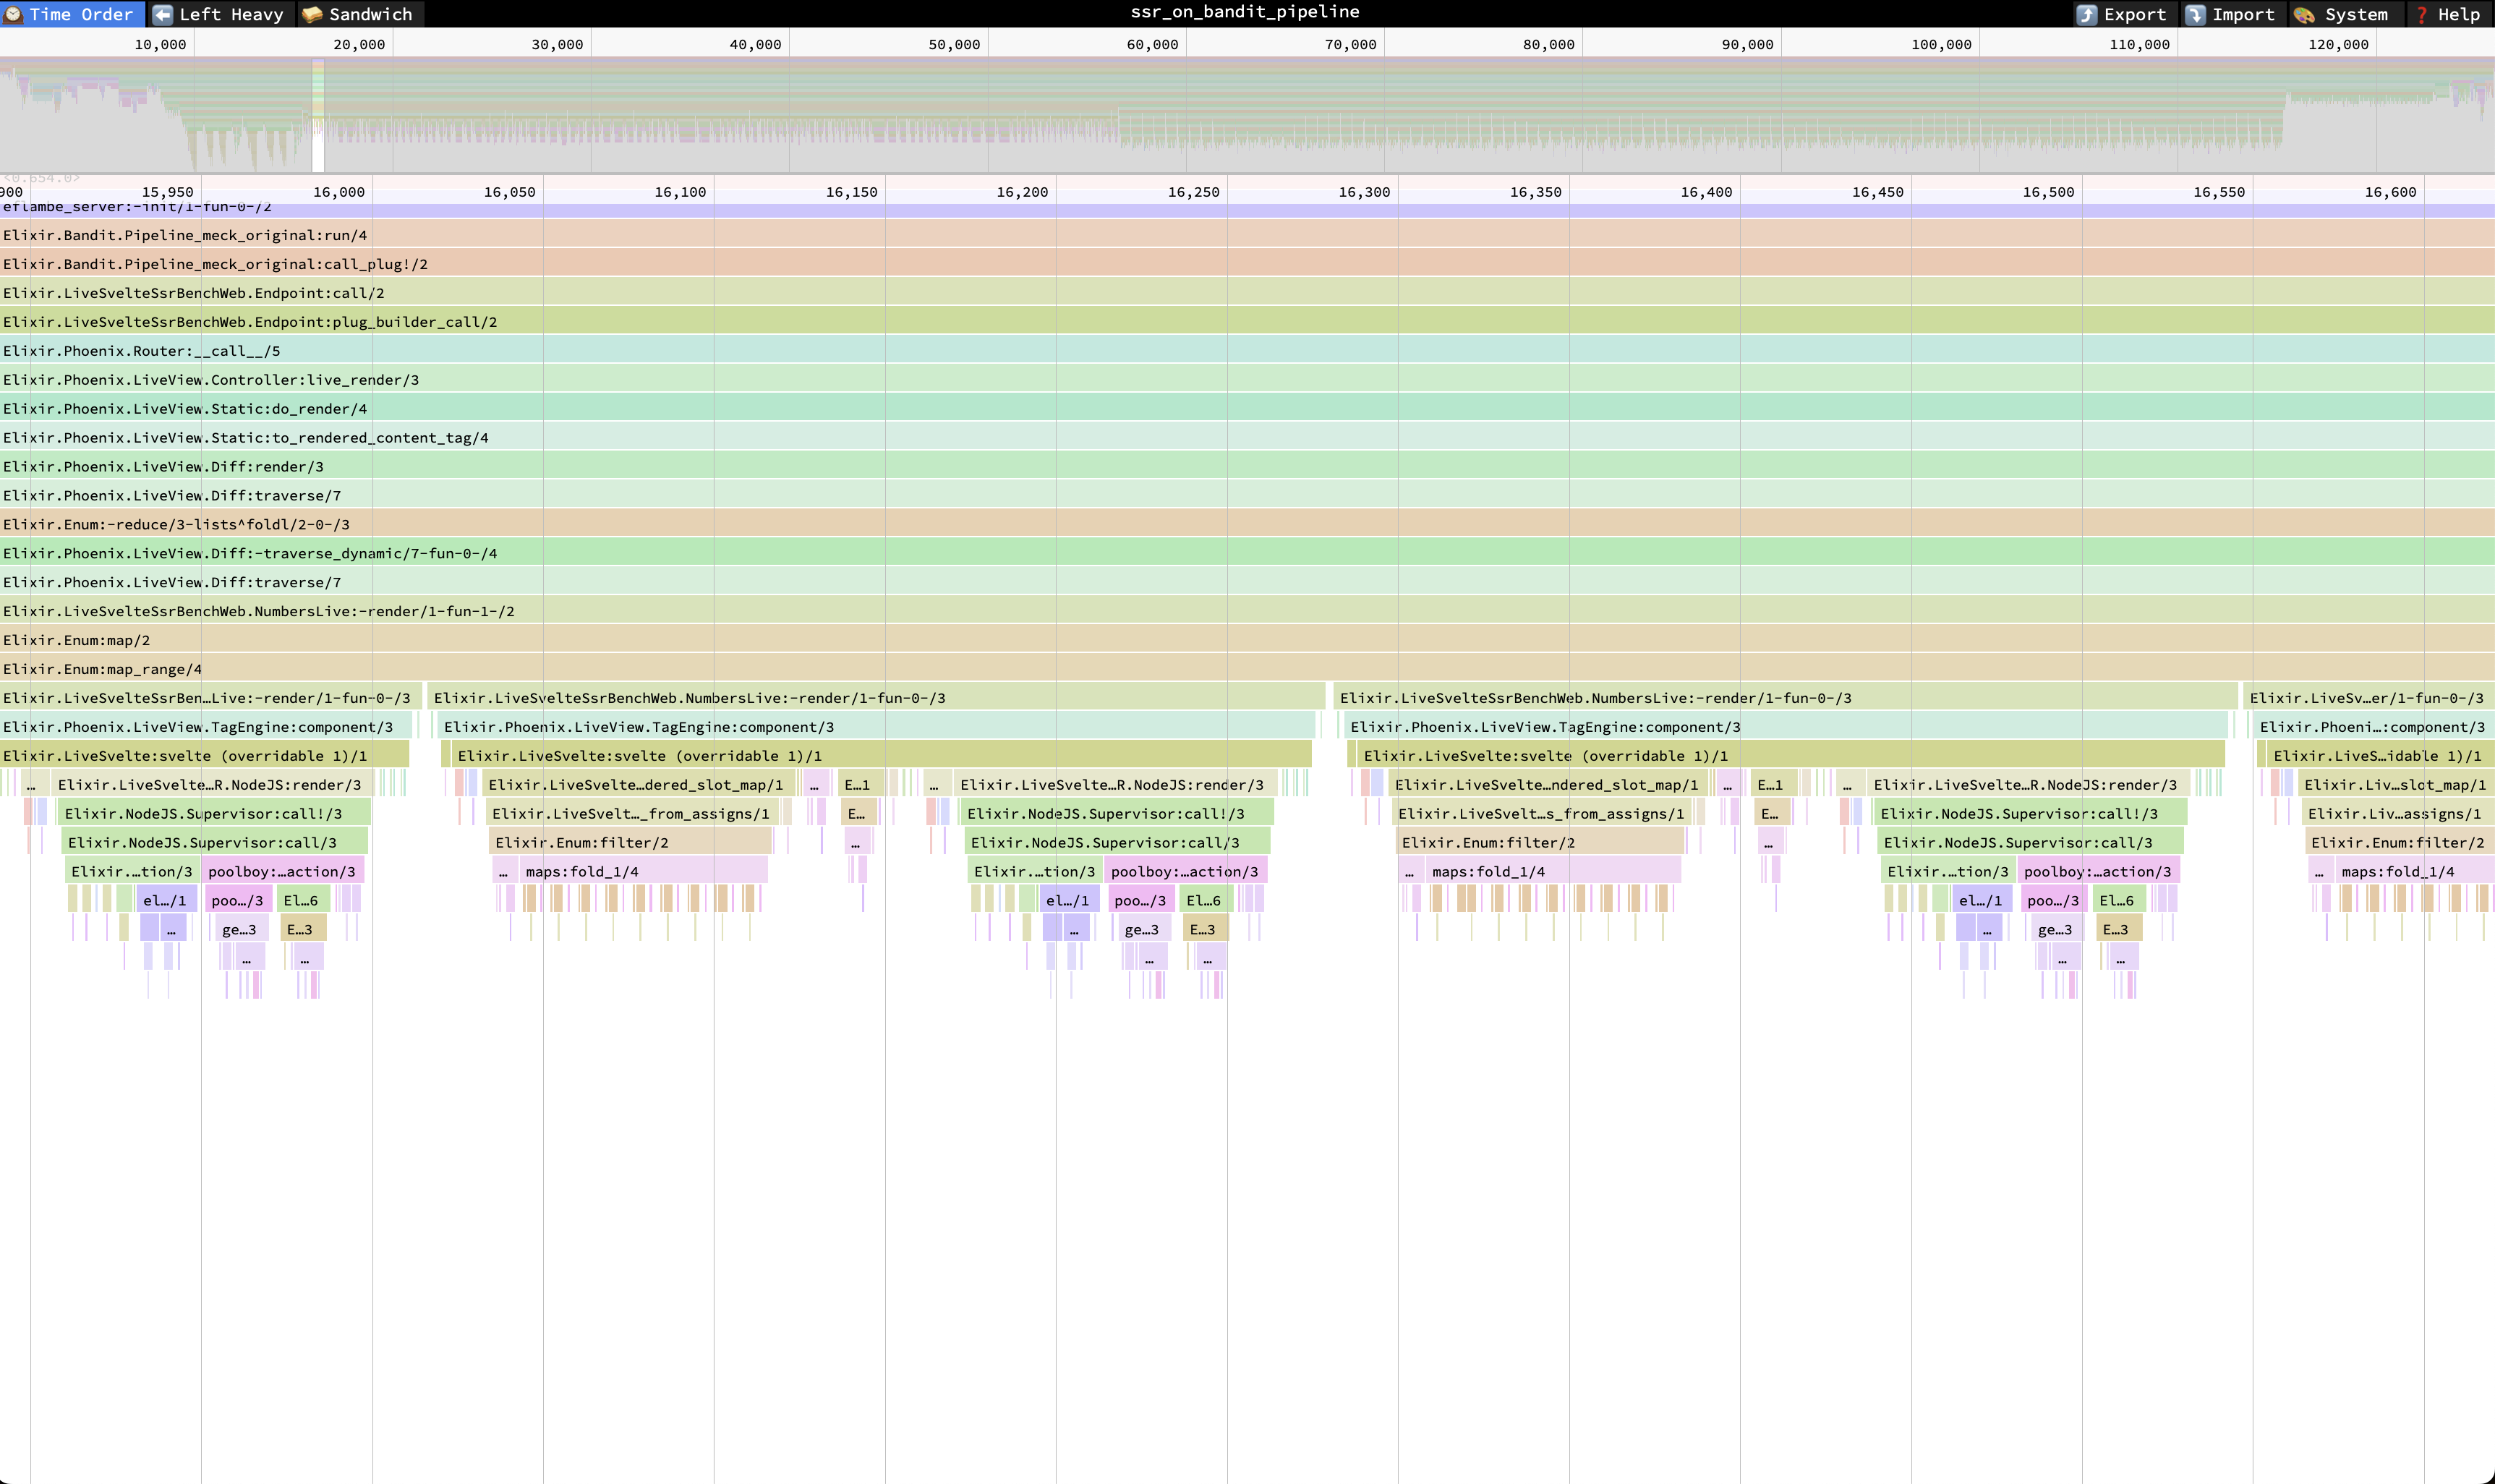Select the LiveView.Controller:live_render/3 frame
The height and width of the screenshot is (1484, 2495).
pyautogui.click(x=1247, y=379)
